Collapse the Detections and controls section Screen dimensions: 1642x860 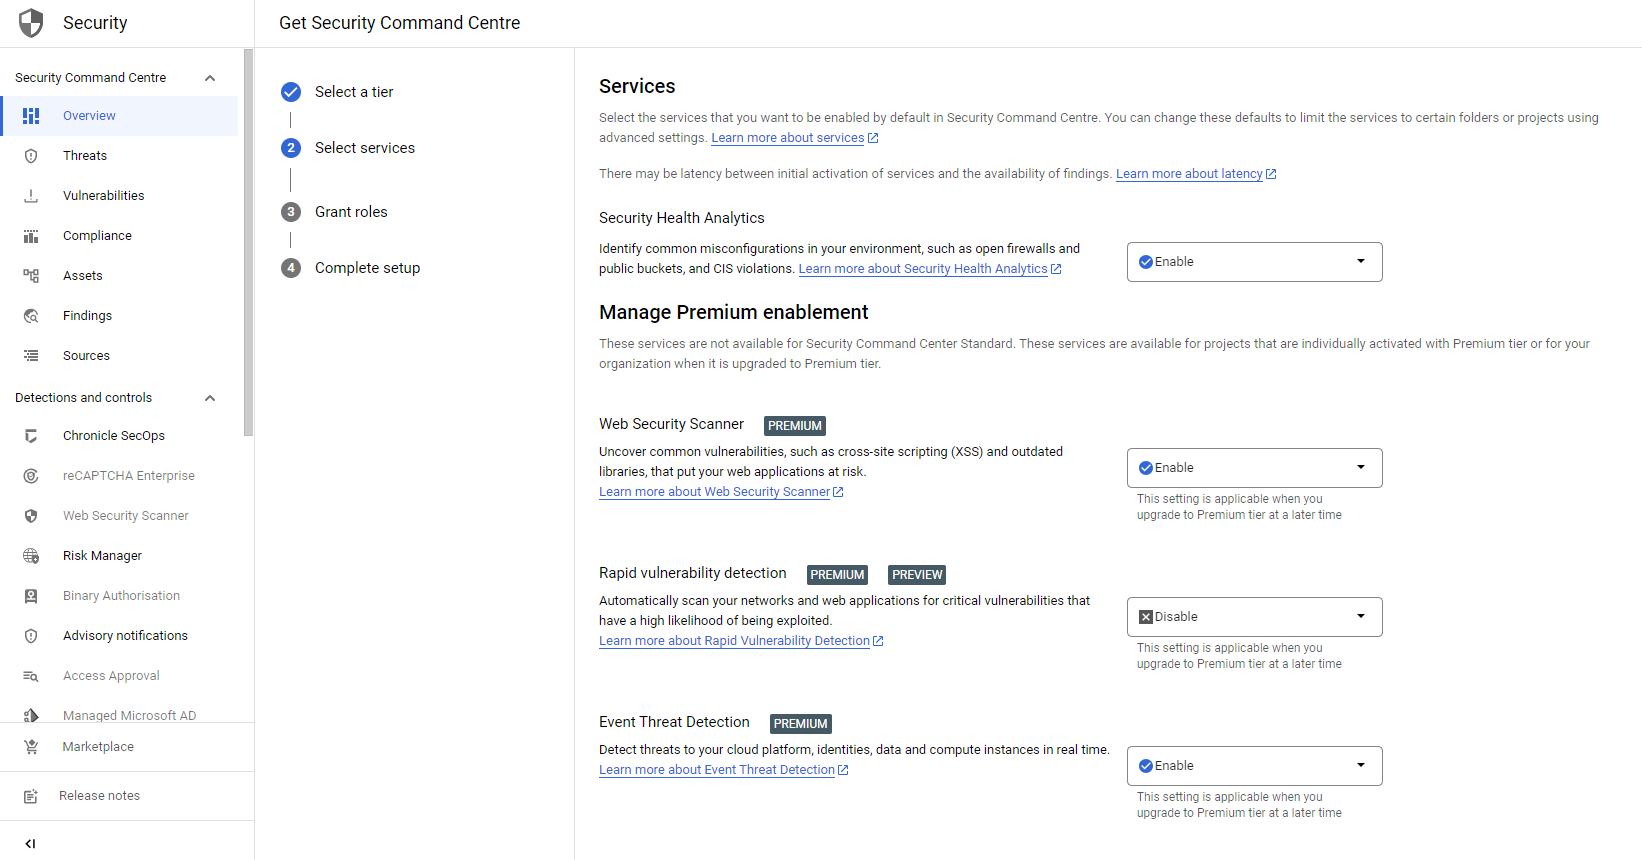coord(210,398)
